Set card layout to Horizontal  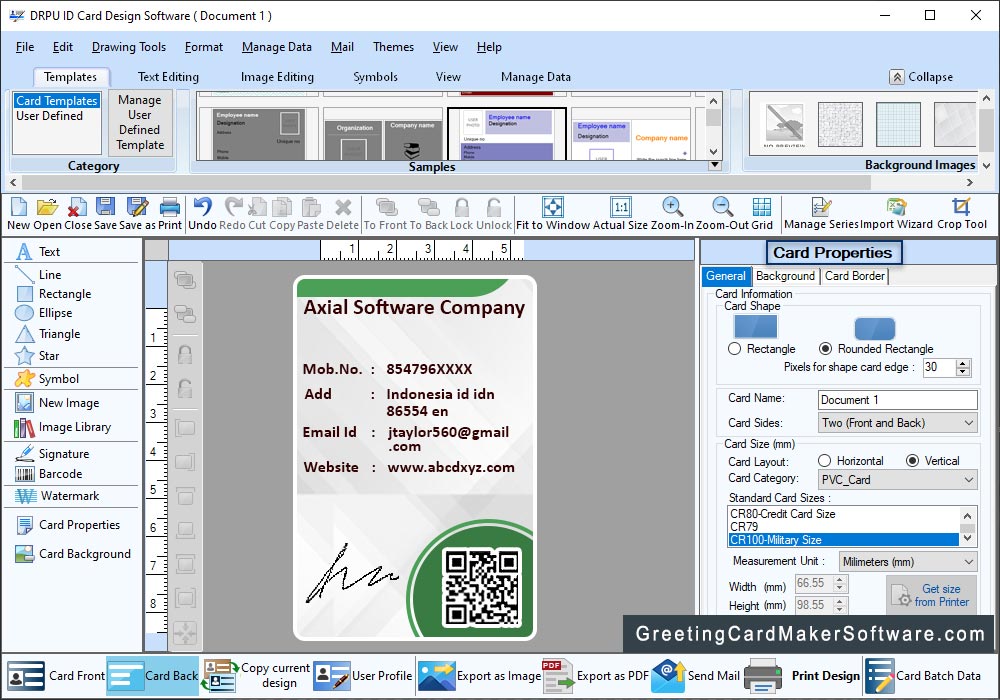[x=825, y=461]
